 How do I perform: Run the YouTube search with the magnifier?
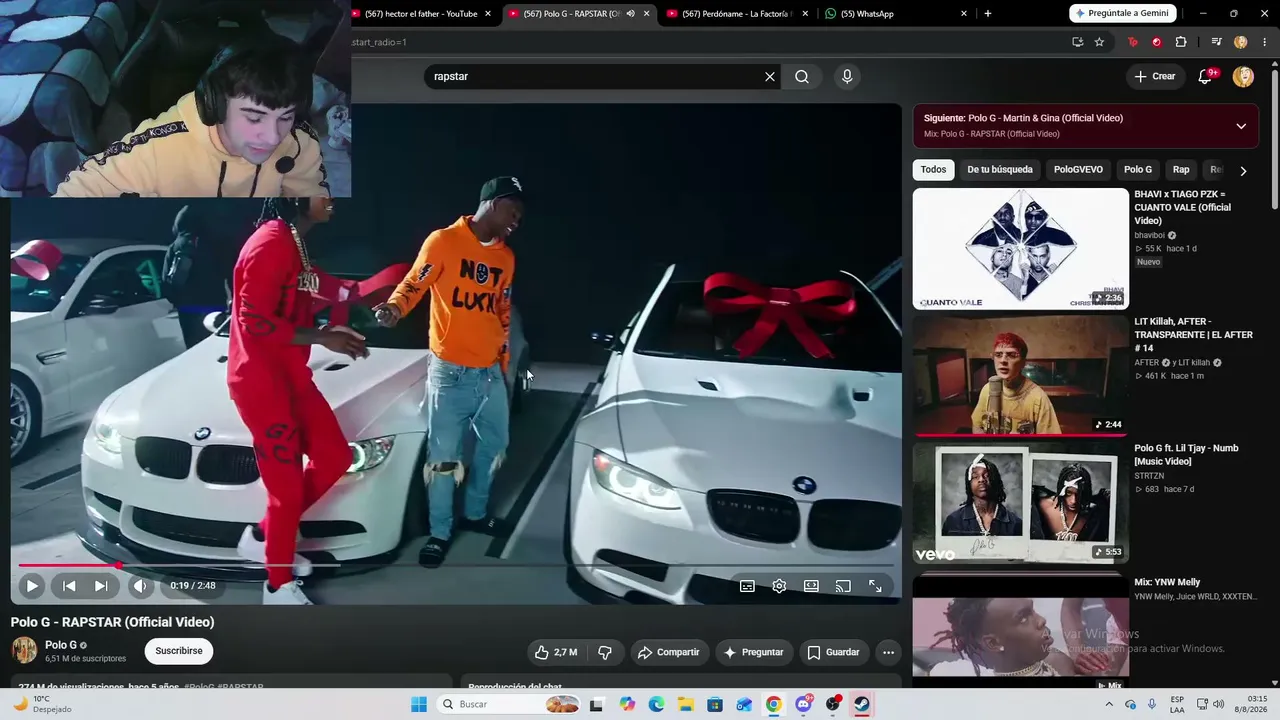tap(802, 77)
